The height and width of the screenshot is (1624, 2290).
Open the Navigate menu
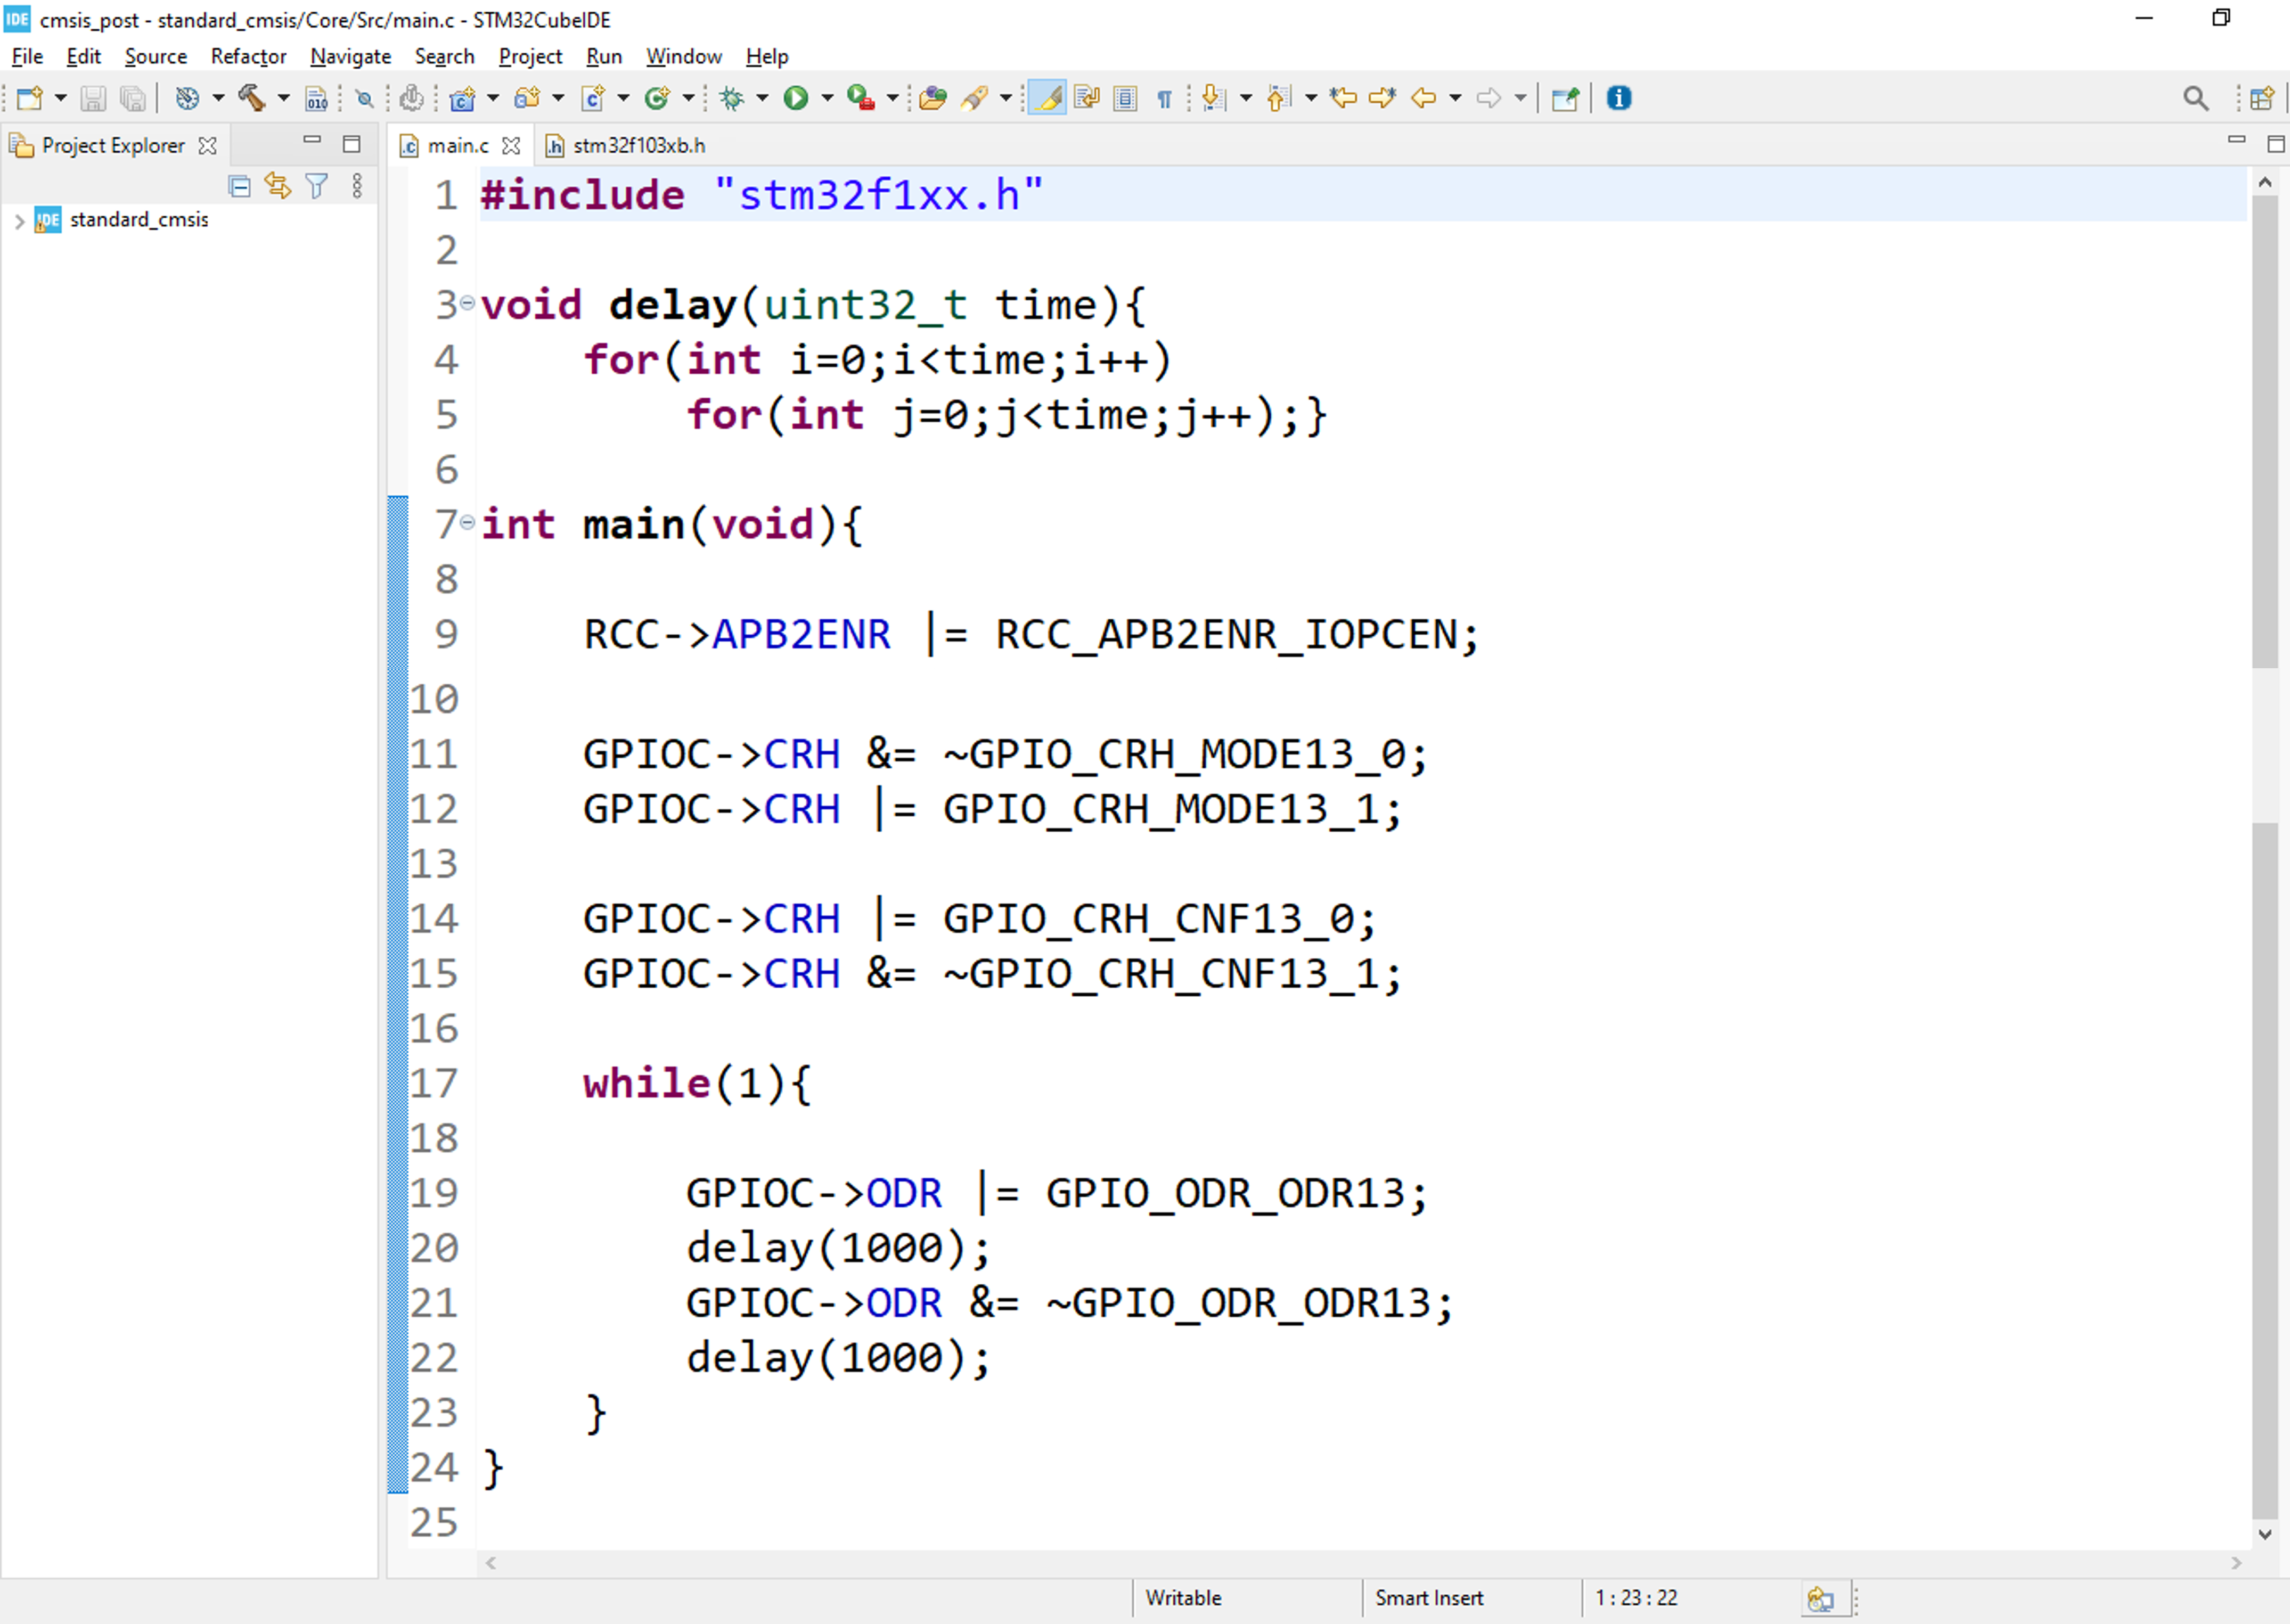[350, 56]
